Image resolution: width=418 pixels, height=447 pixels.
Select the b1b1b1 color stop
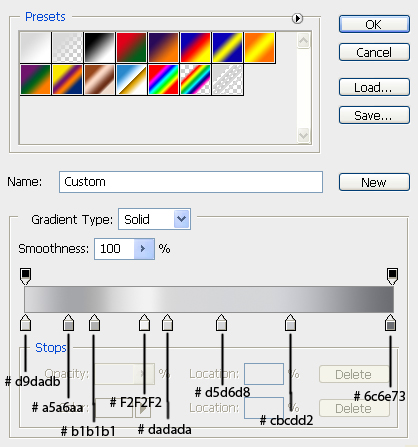pyautogui.click(x=94, y=322)
